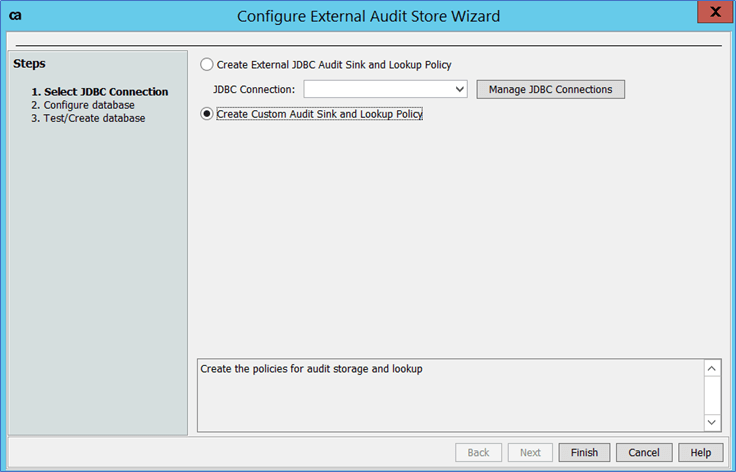The width and height of the screenshot is (736, 472).
Task: Click the Back button
Action: (478, 453)
